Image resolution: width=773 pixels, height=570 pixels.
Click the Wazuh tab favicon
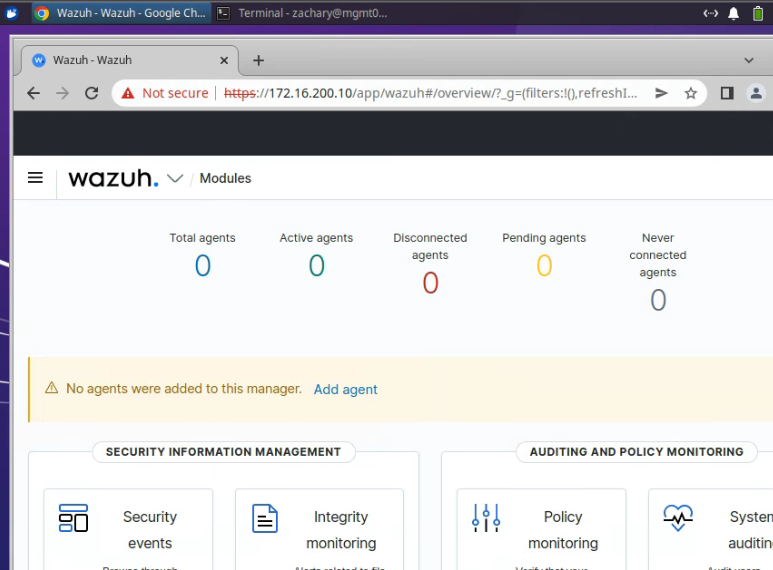coord(39,60)
